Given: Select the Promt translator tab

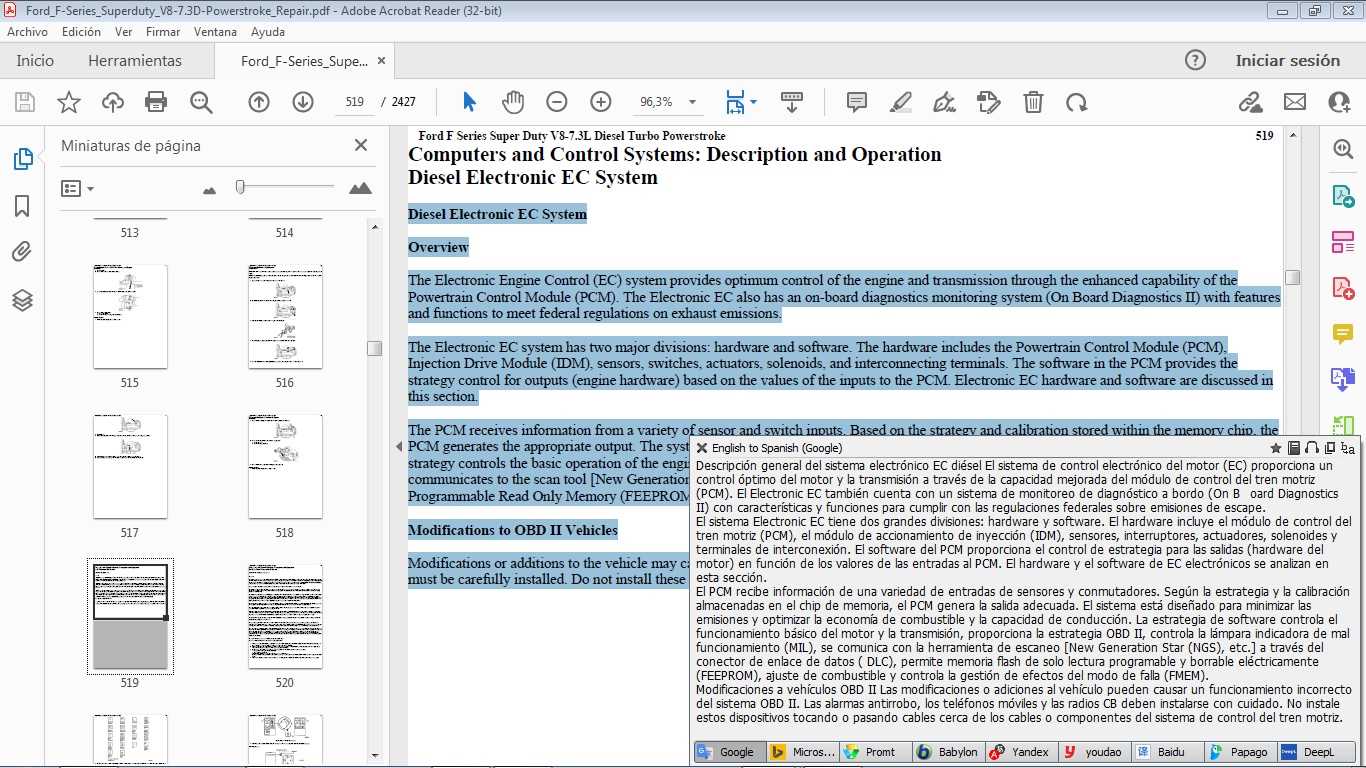Looking at the screenshot, I should (x=875, y=752).
